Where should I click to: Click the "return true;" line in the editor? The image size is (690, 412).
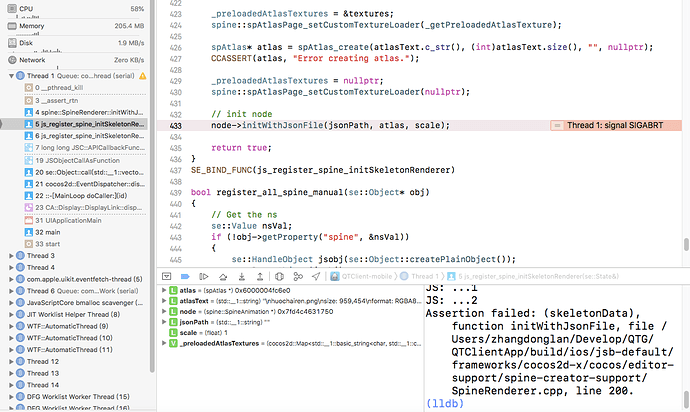[x=241, y=148]
